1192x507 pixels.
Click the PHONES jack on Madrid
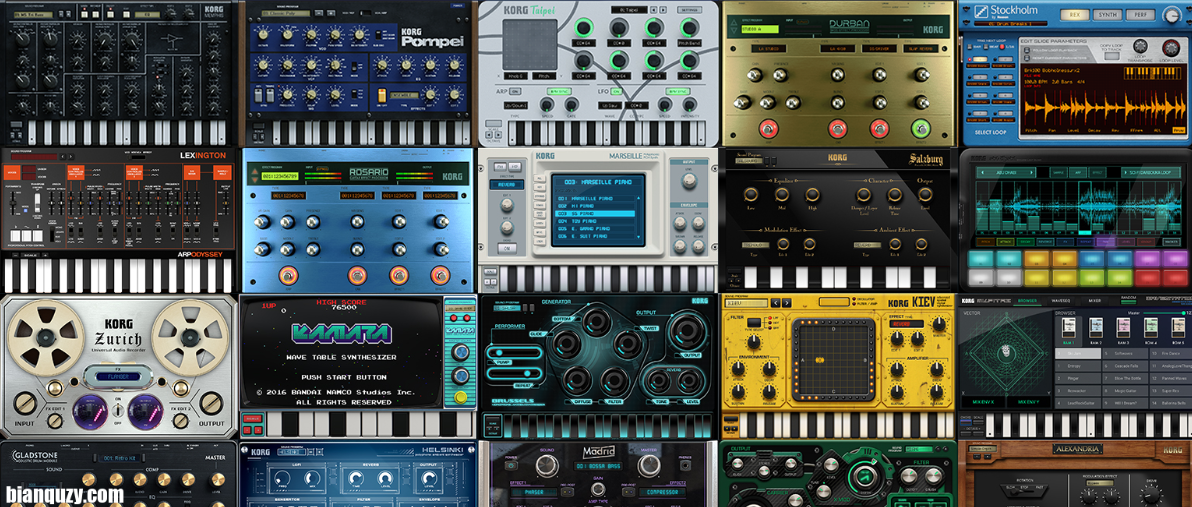[x=685, y=465]
